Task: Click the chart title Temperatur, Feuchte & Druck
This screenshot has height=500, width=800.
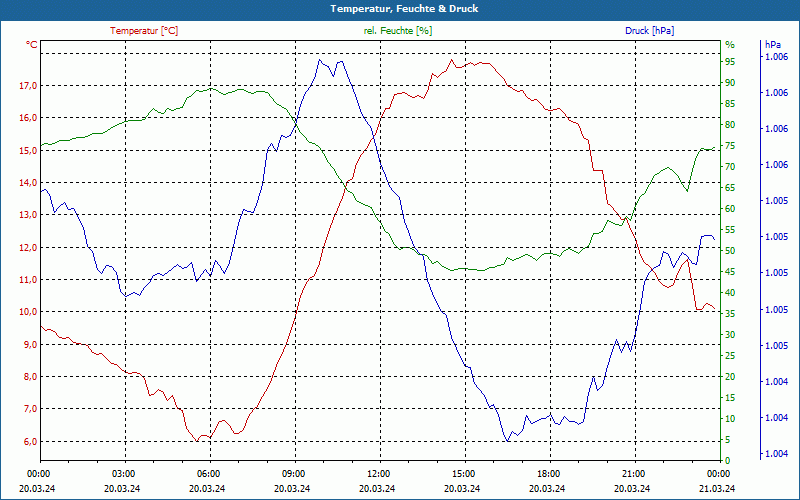Action: coord(404,9)
